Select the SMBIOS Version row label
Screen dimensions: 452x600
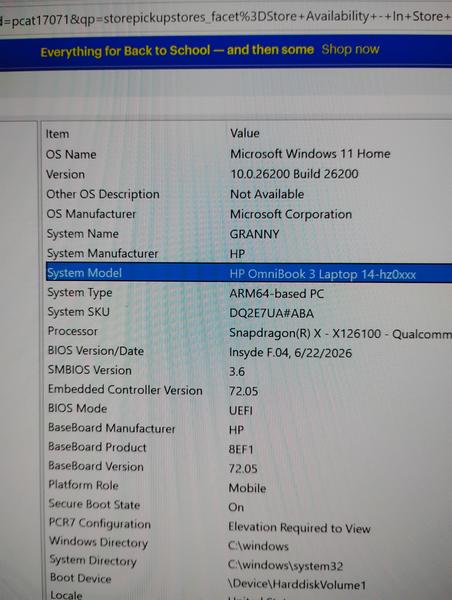pyautogui.click(x=90, y=370)
